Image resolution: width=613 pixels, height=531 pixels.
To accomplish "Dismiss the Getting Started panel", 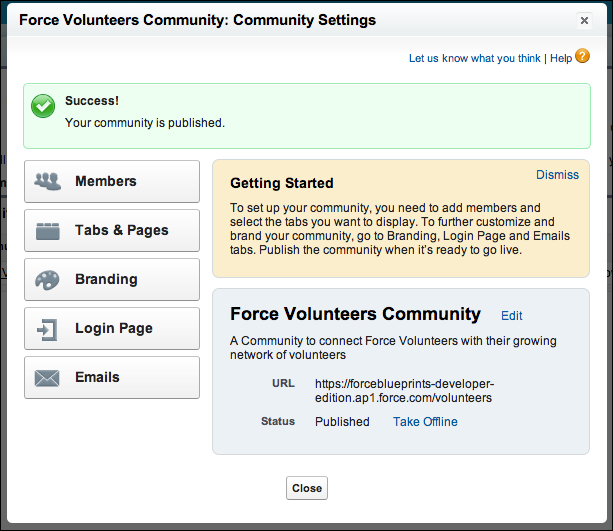I will click(x=557, y=175).
